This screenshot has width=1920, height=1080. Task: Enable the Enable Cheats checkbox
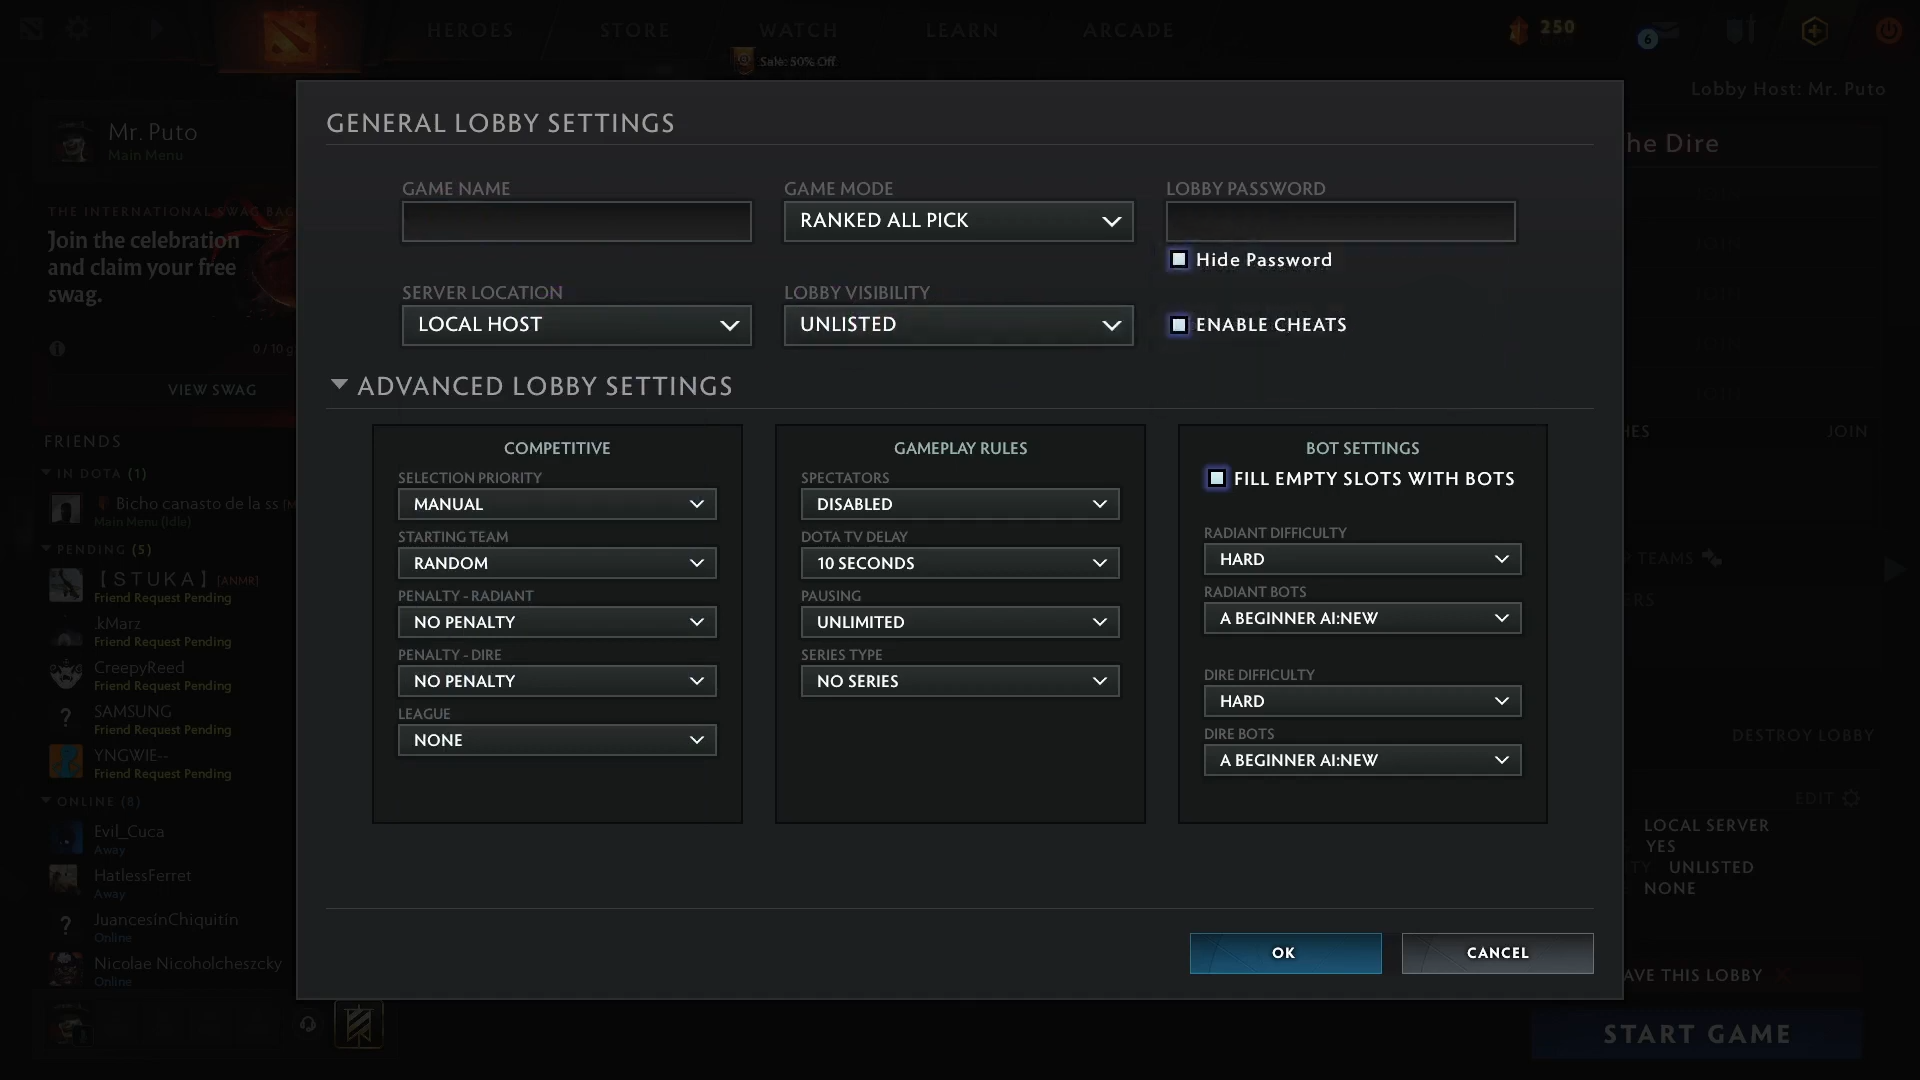[x=1180, y=325]
